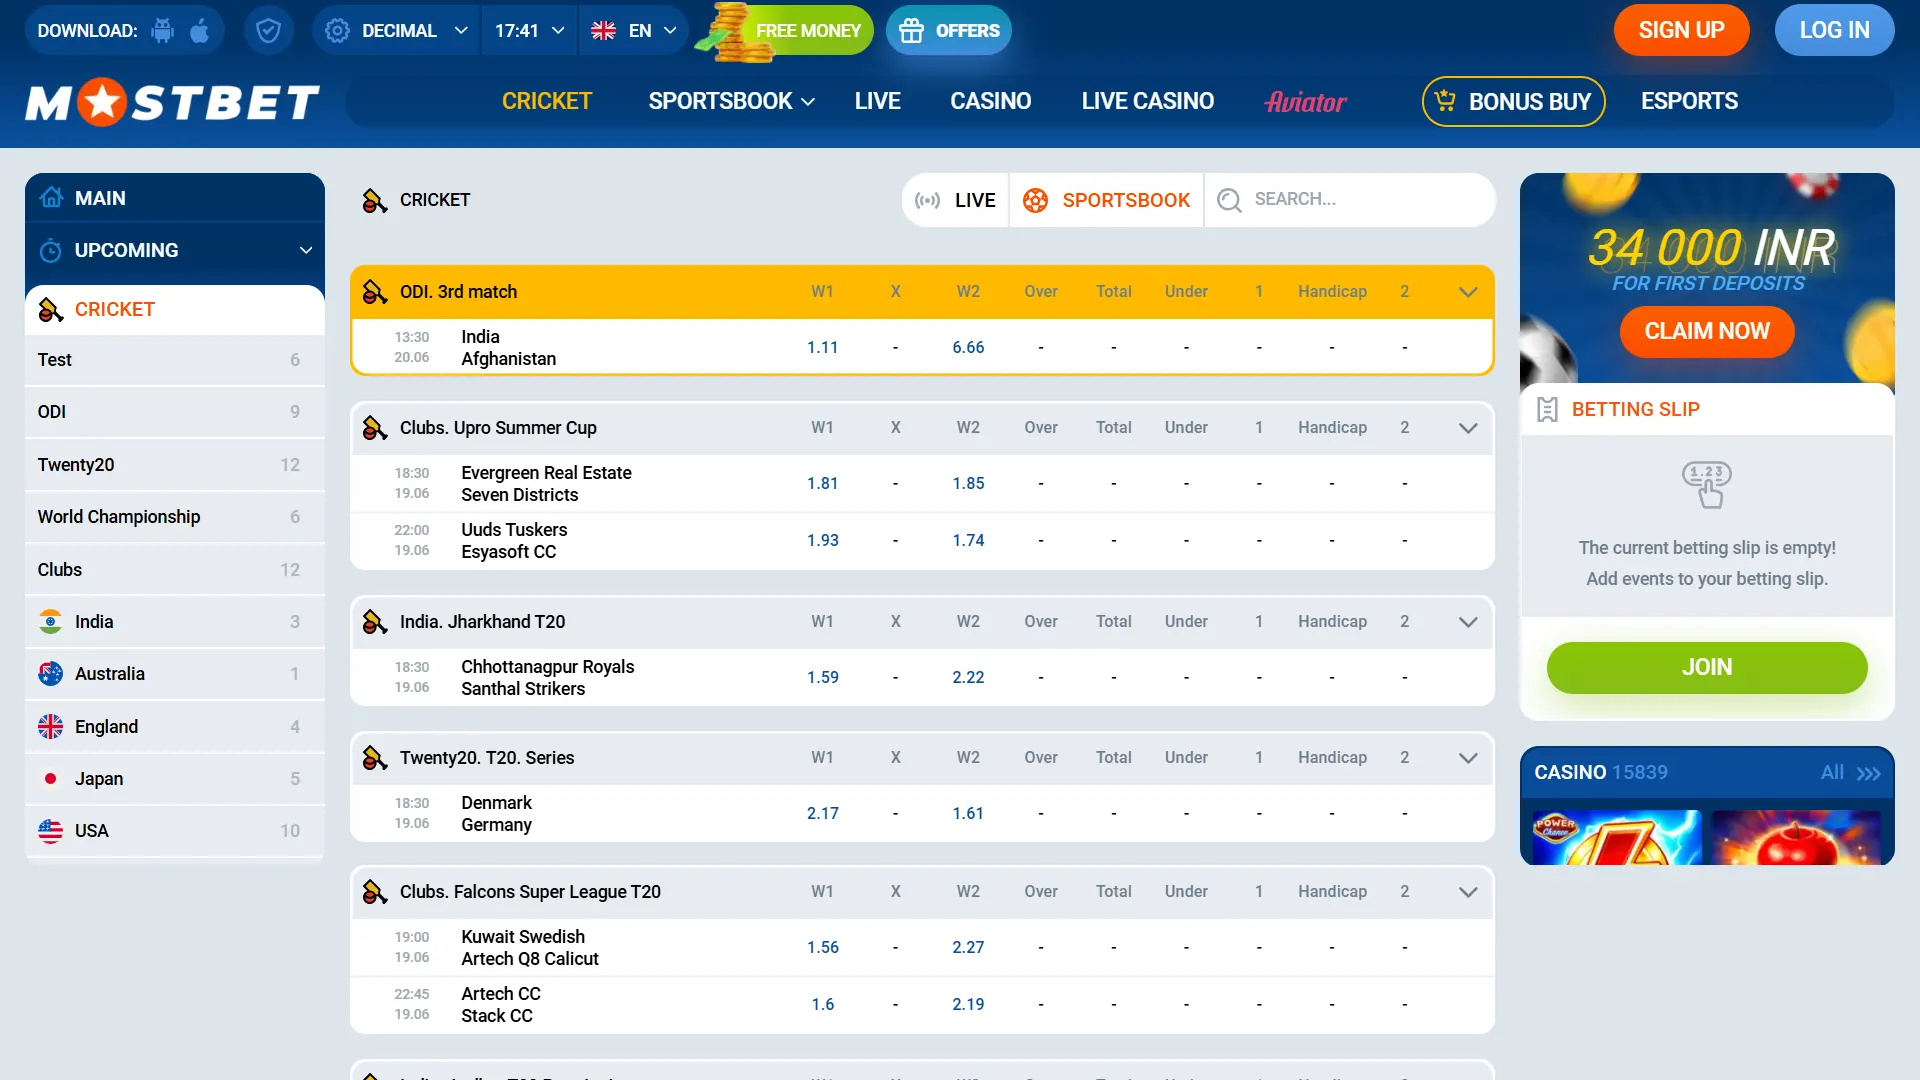The image size is (1920, 1080).
Task: Click the clock icon beside UPCOMING
Action: (x=51, y=250)
